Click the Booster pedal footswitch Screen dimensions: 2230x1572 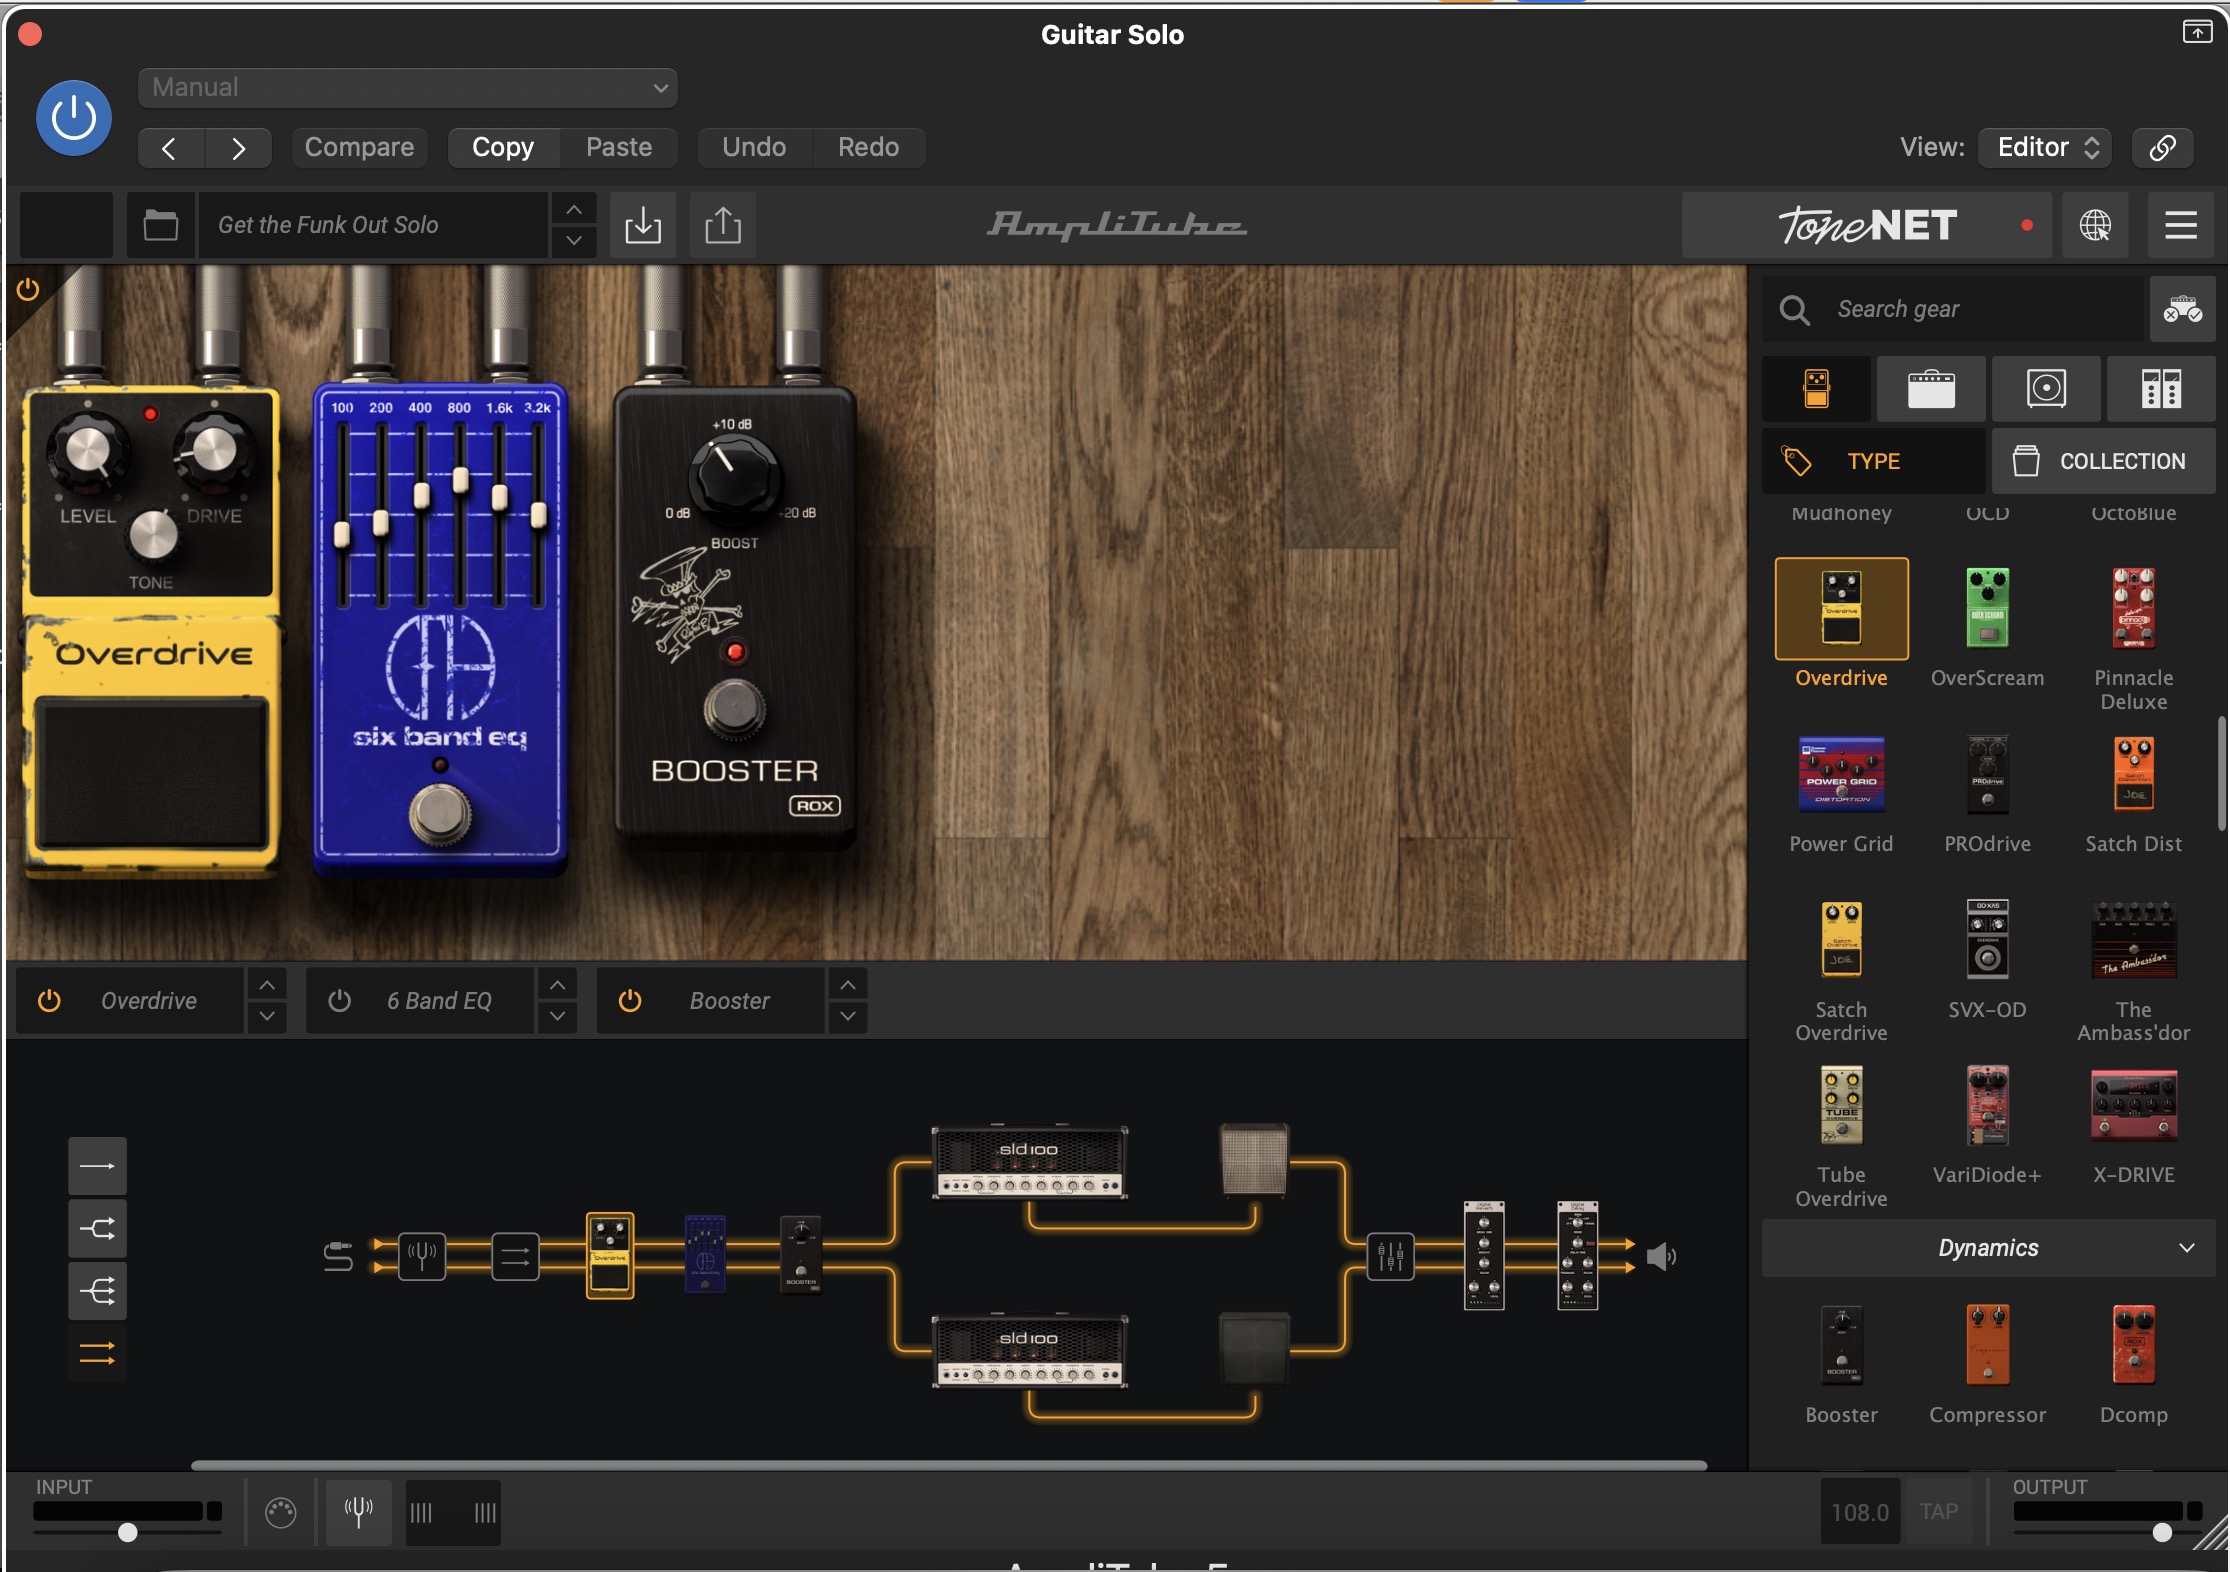coord(734,708)
